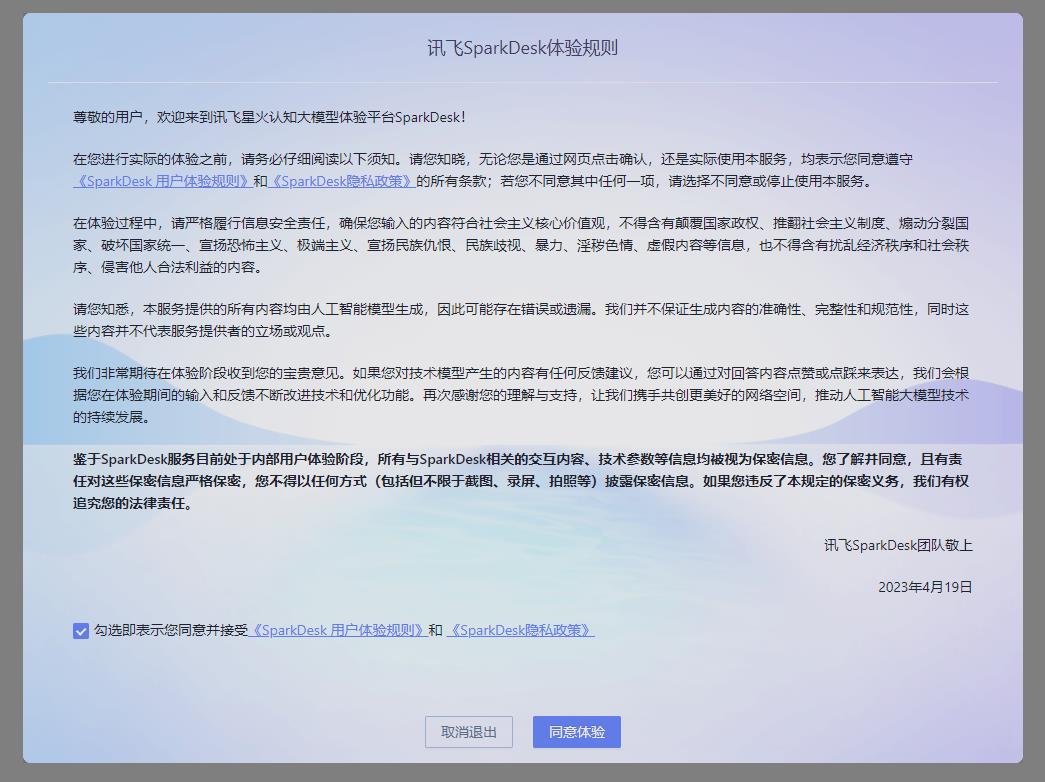The image size is (1045, 782).
Task: Click the signature 讯飞SparkDesk团队敬上
Action: tap(898, 545)
